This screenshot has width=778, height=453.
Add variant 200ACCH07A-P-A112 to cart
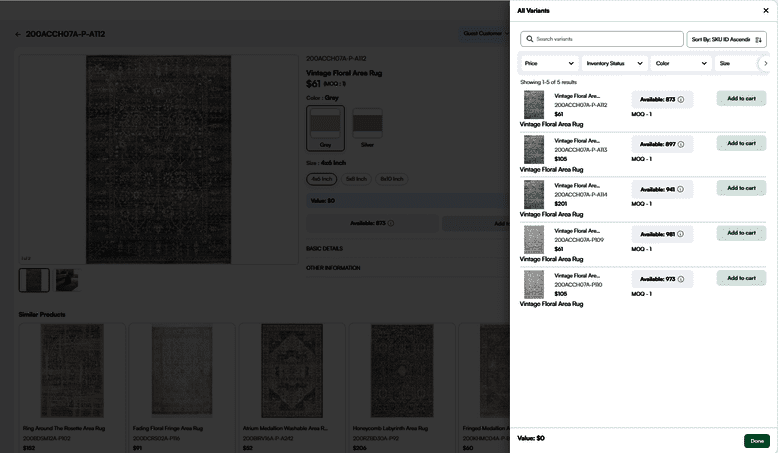pos(741,98)
